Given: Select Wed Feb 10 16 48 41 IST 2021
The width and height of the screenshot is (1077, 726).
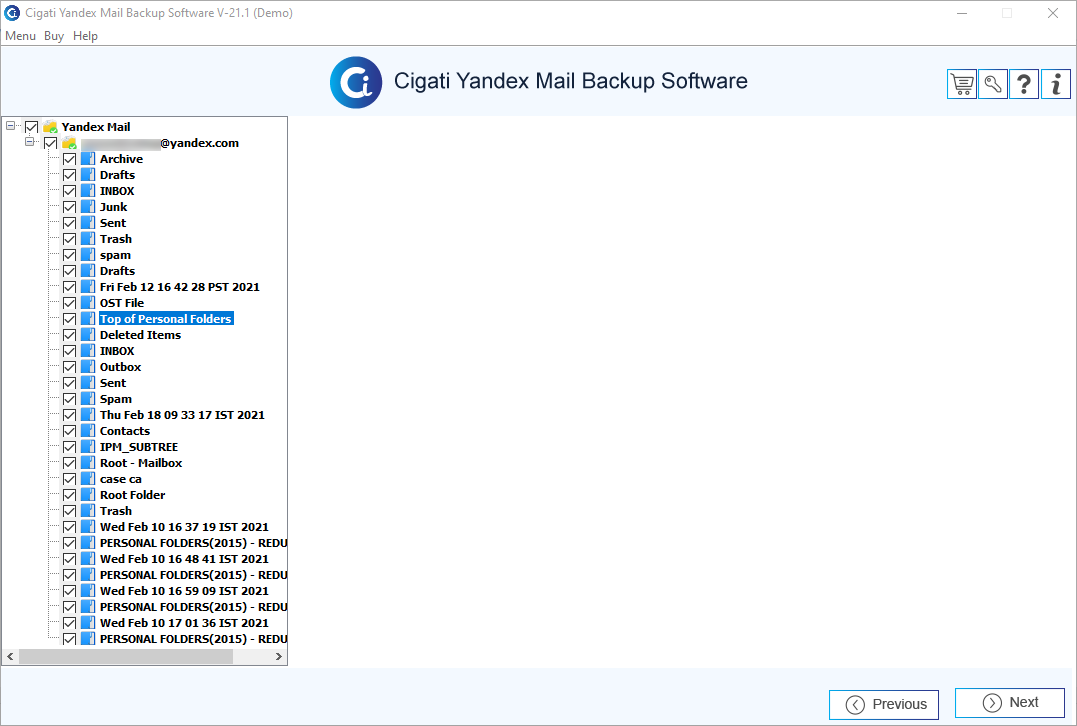Looking at the screenshot, I should pos(184,559).
